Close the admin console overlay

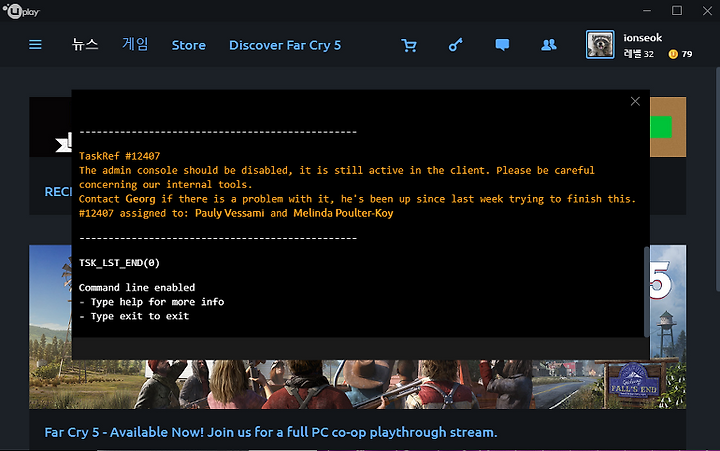(x=635, y=101)
